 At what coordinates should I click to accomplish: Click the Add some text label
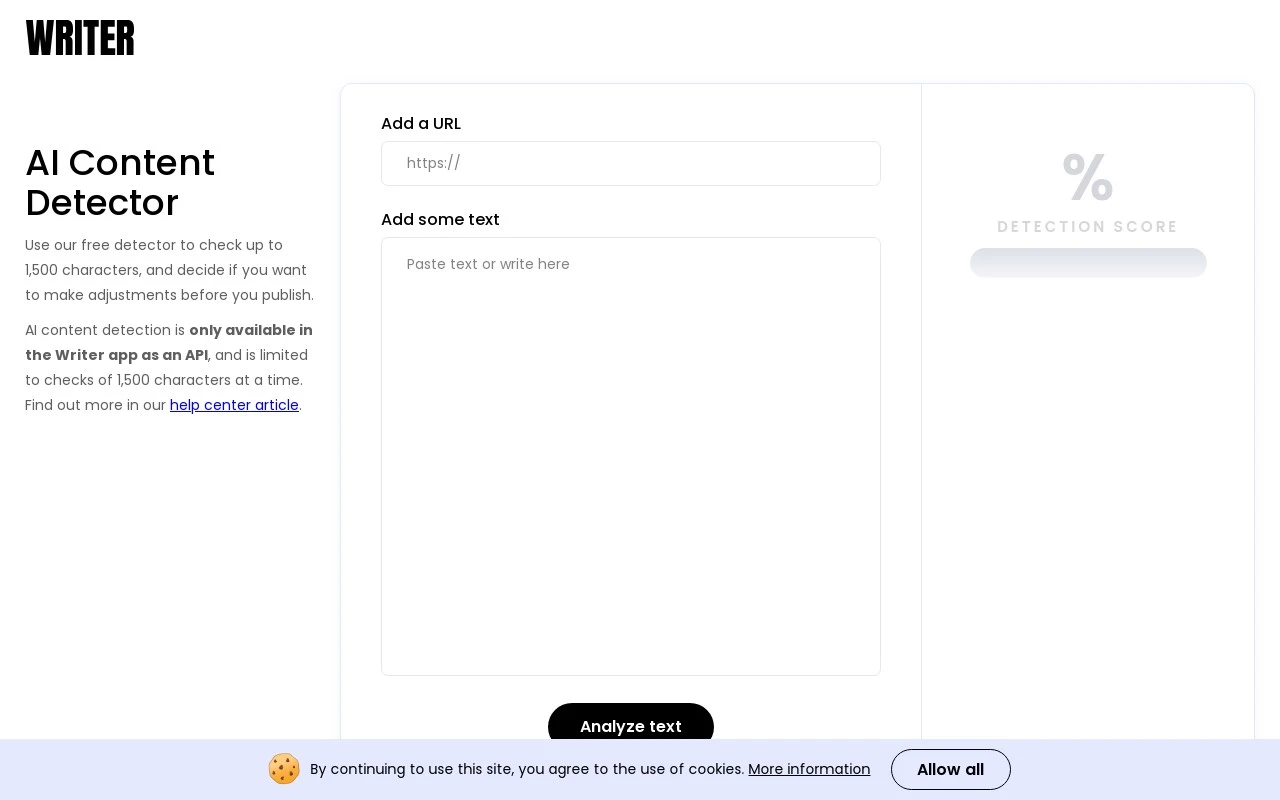coord(440,219)
